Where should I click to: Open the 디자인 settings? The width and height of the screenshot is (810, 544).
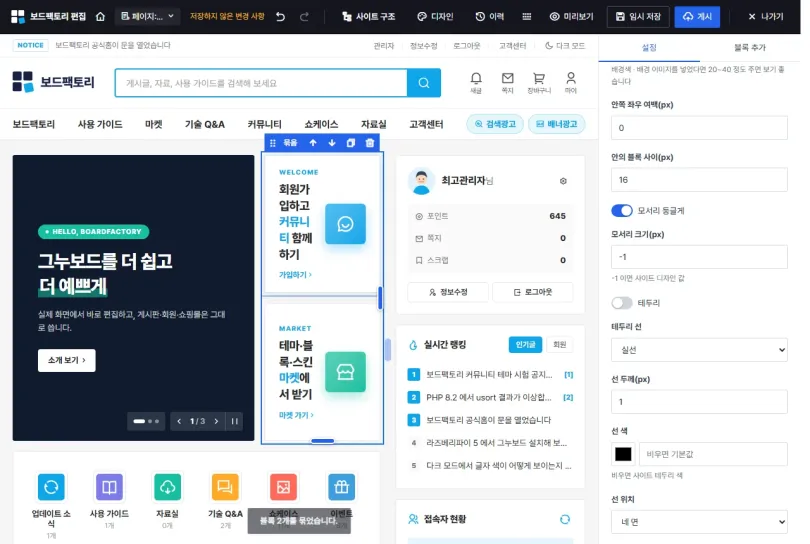(x=435, y=17)
